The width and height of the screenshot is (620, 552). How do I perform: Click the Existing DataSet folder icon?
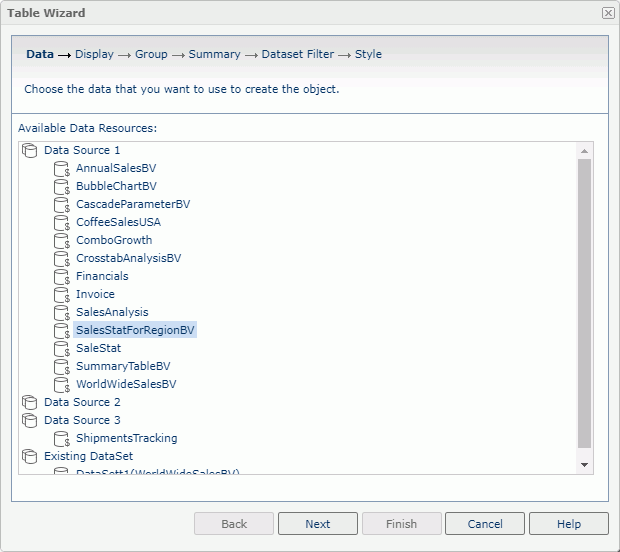click(x=29, y=456)
